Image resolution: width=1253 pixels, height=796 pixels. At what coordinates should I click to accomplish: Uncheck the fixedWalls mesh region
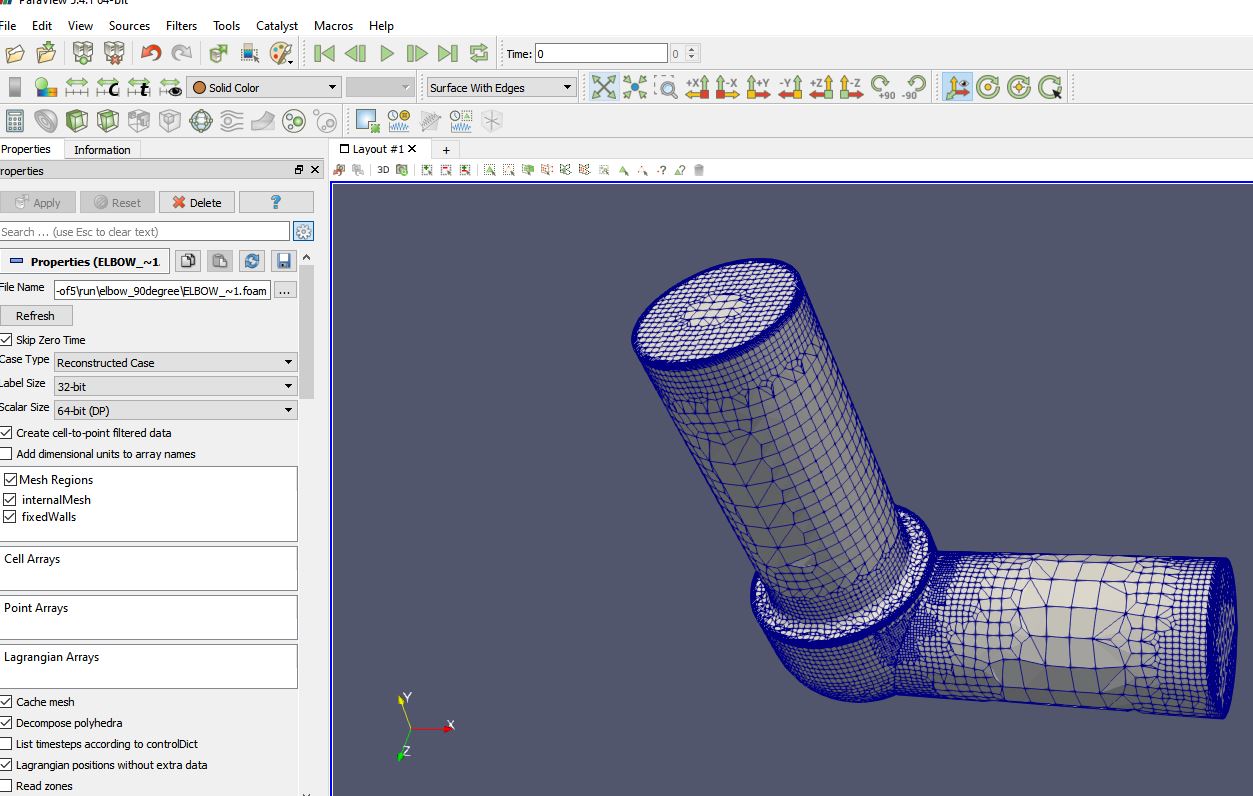[10, 517]
